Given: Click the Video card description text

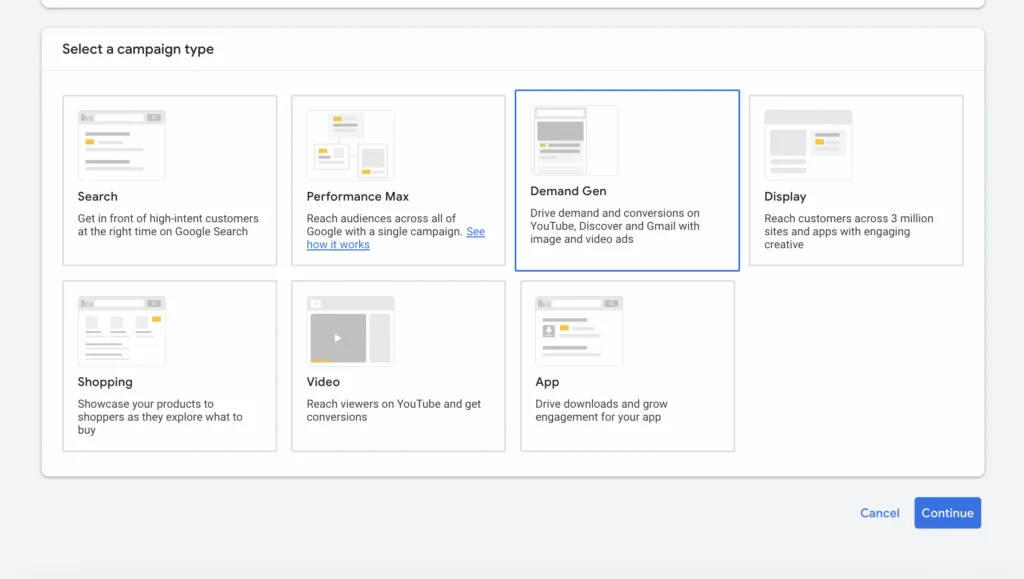Looking at the screenshot, I should click(x=394, y=410).
